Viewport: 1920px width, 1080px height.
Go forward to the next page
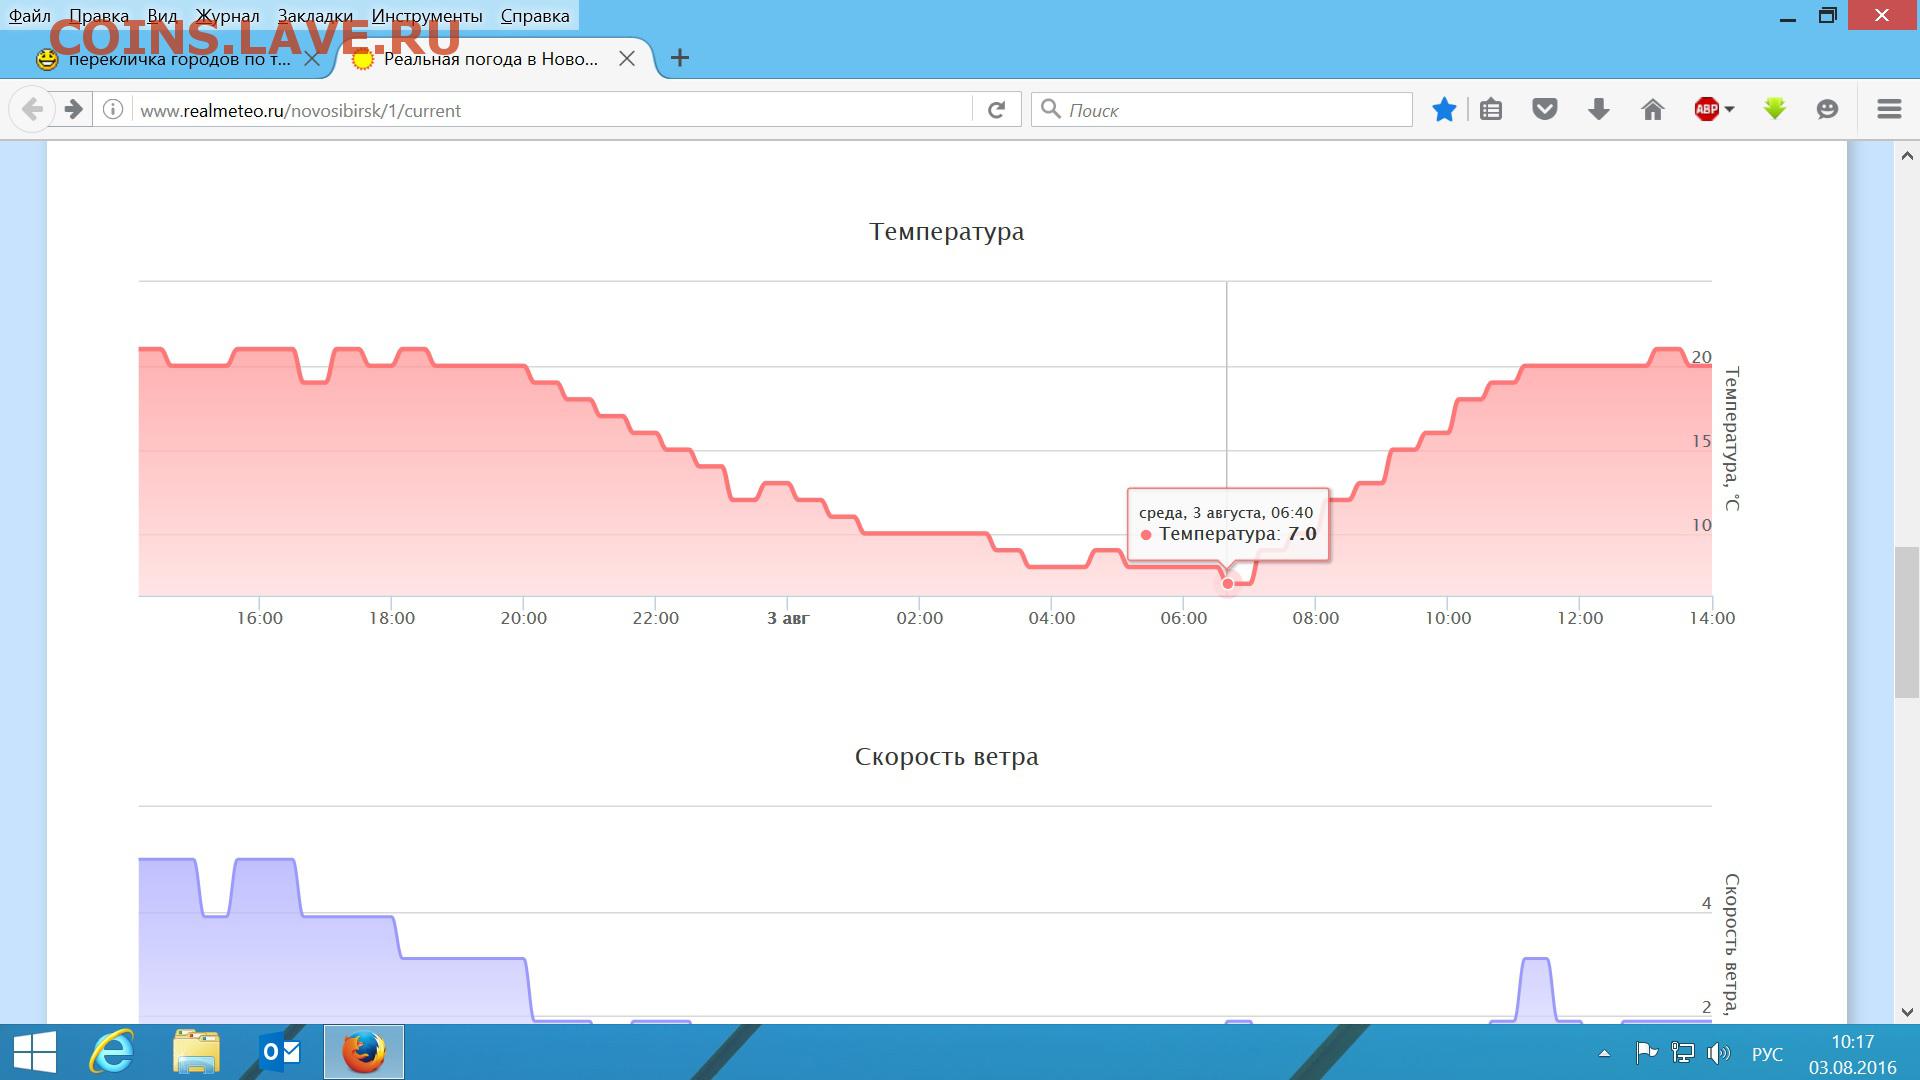(73, 110)
